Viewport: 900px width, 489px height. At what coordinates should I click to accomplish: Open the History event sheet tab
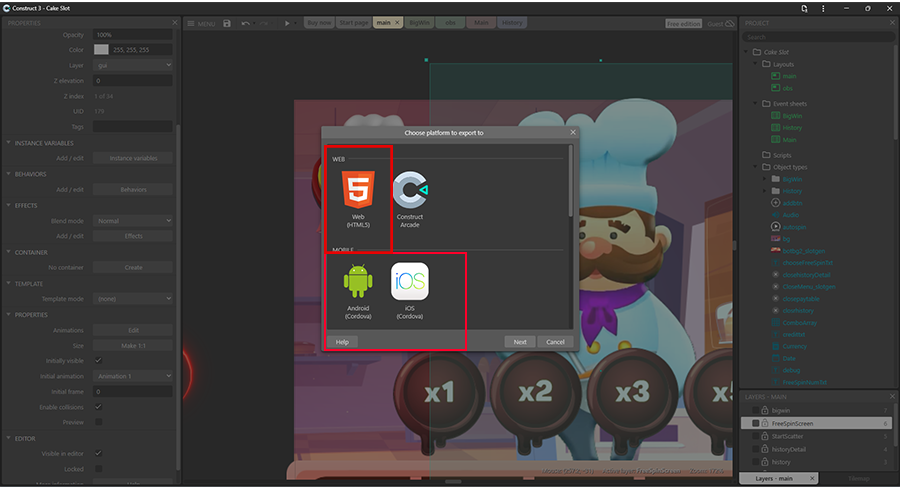[x=512, y=23]
